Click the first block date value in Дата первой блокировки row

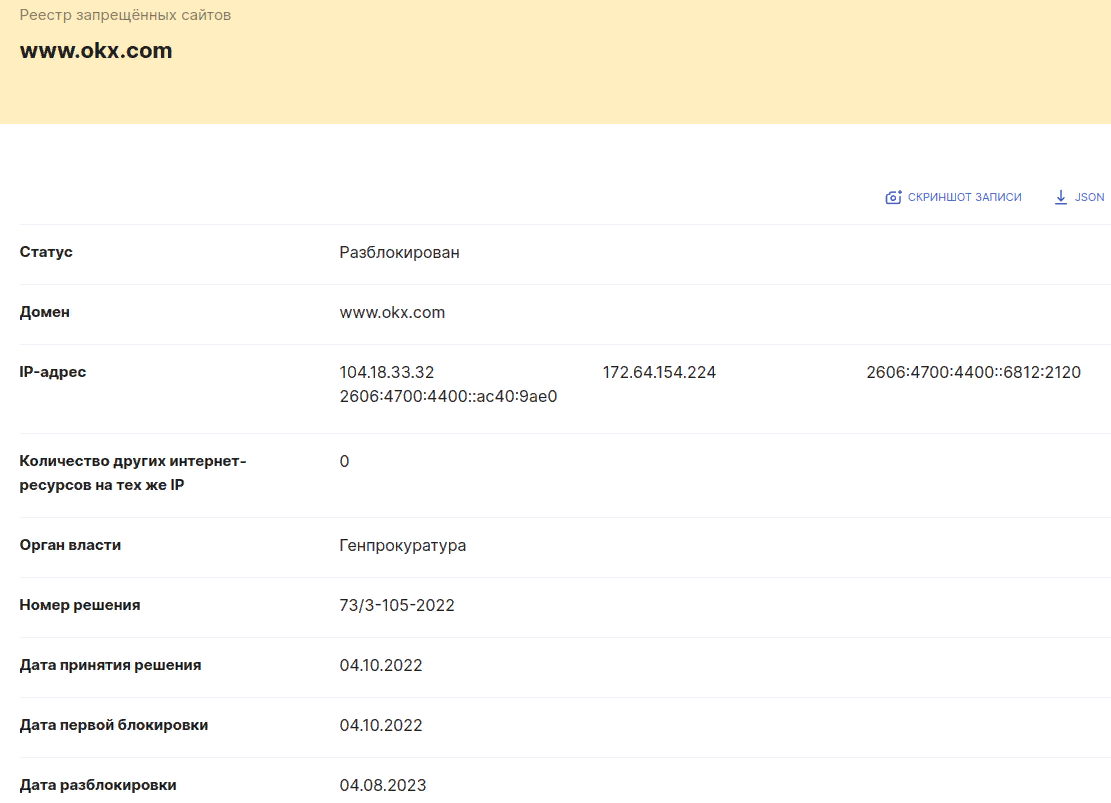[x=381, y=725]
